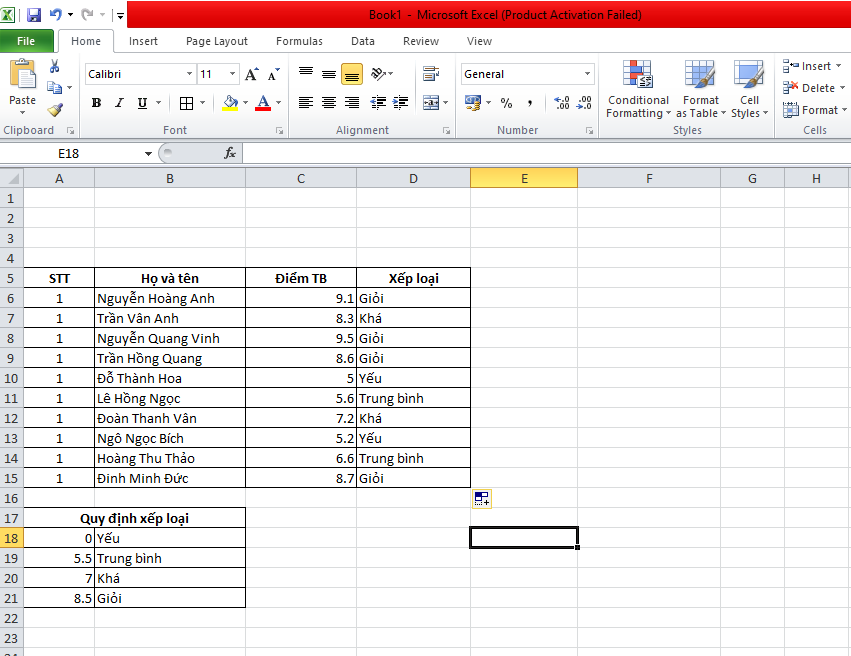Click into the formula bar input
851x656 pixels.
point(547,154)
